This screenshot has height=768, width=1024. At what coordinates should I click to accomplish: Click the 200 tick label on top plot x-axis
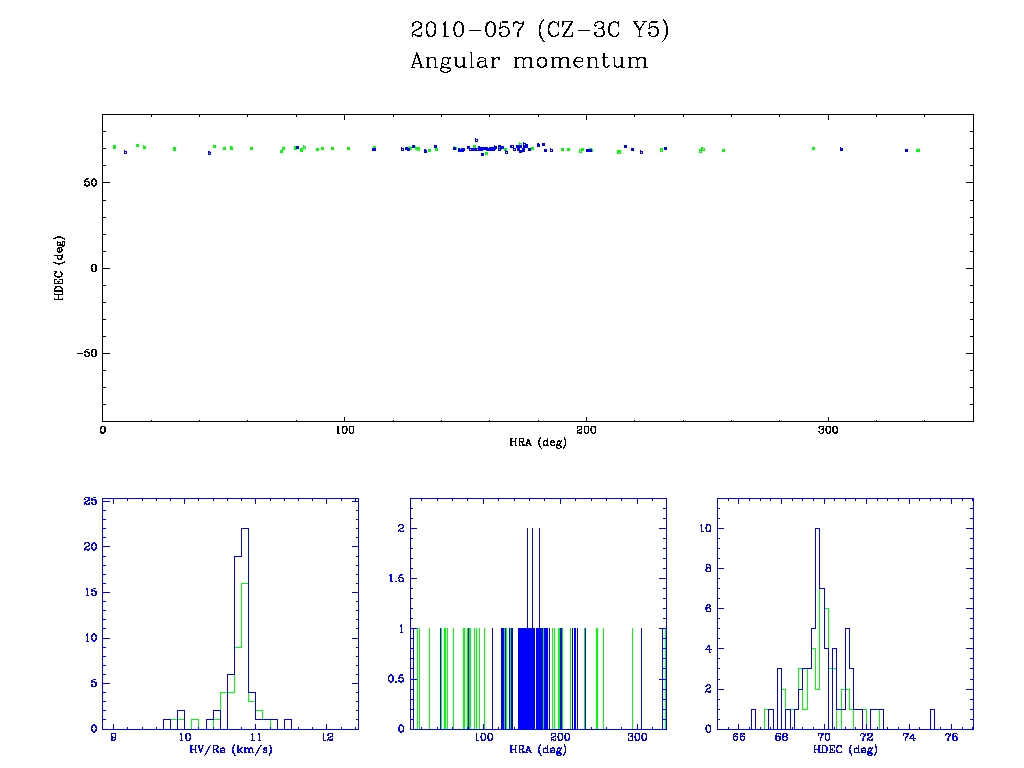(x=586, y=430)
